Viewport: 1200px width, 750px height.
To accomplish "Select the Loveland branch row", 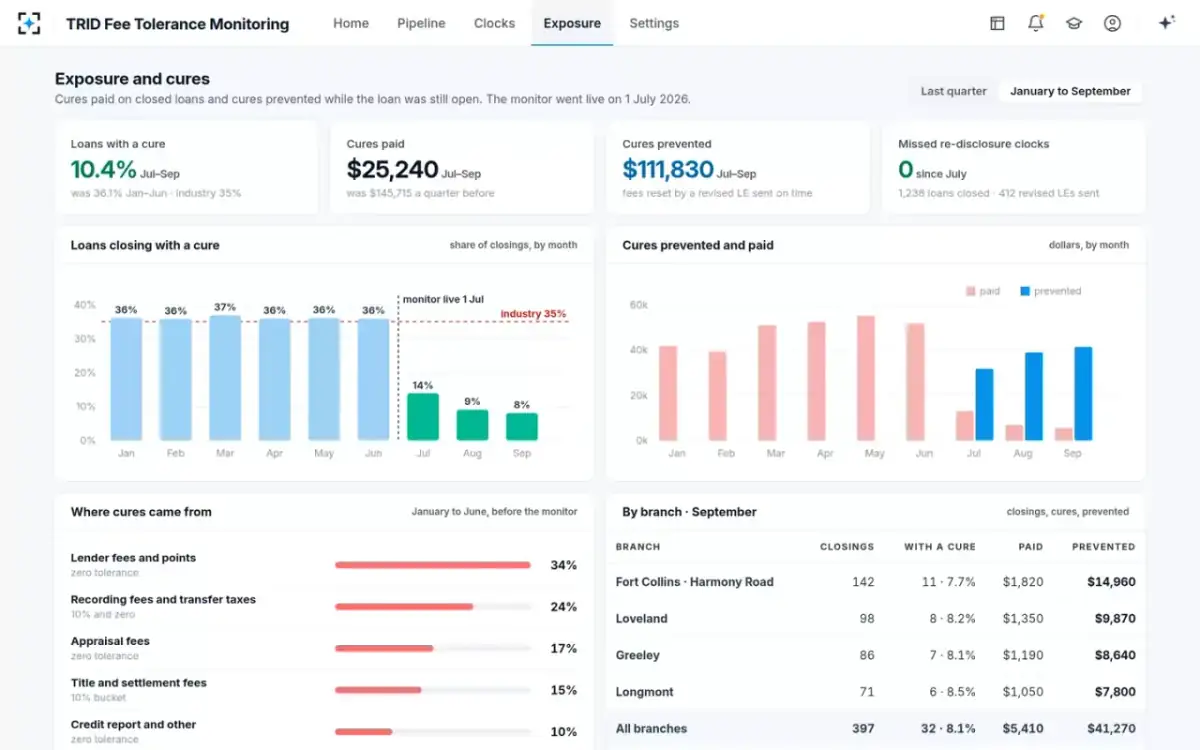I will pyautogui.click(x=875, y=619).
